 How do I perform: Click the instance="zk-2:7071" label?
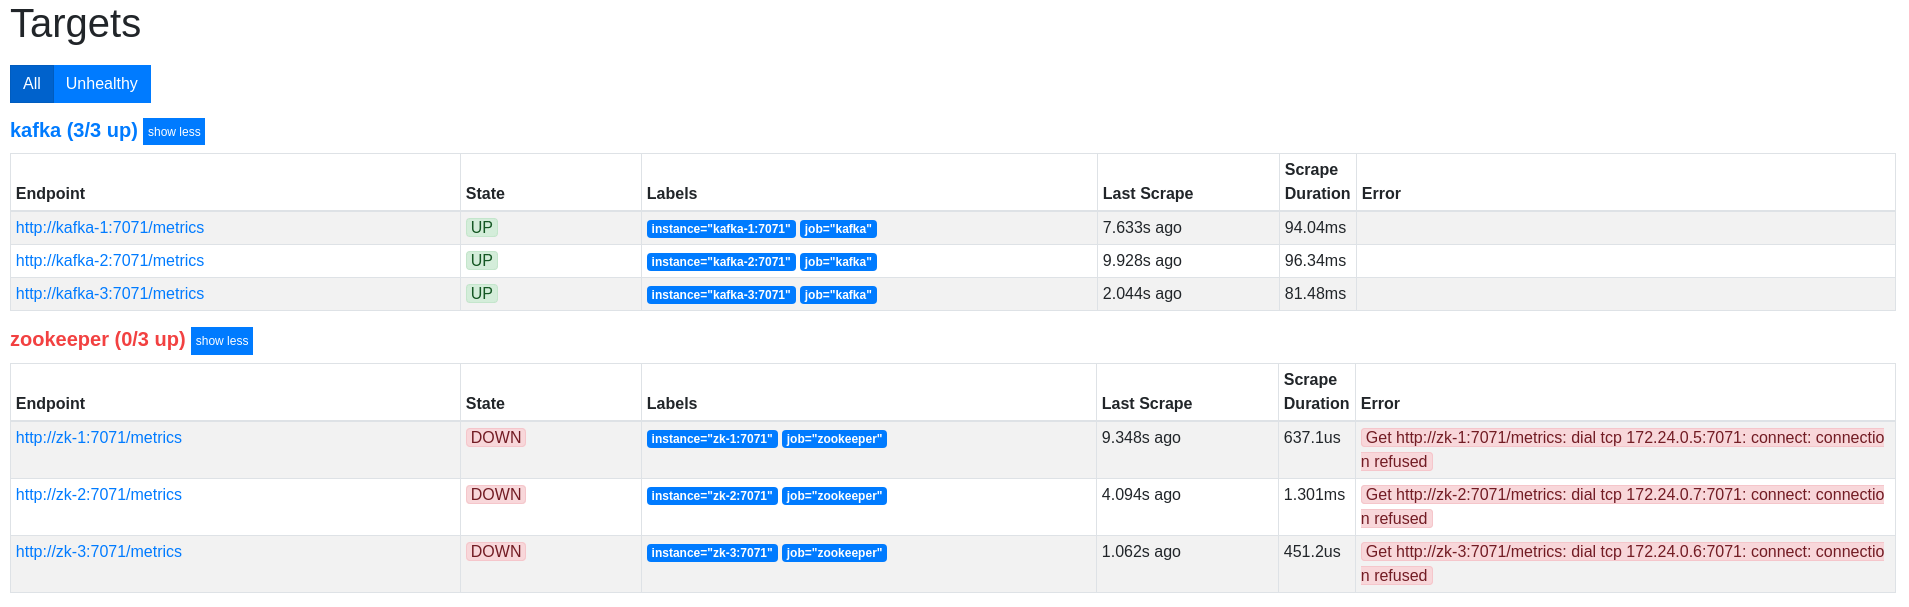point(712,496)
